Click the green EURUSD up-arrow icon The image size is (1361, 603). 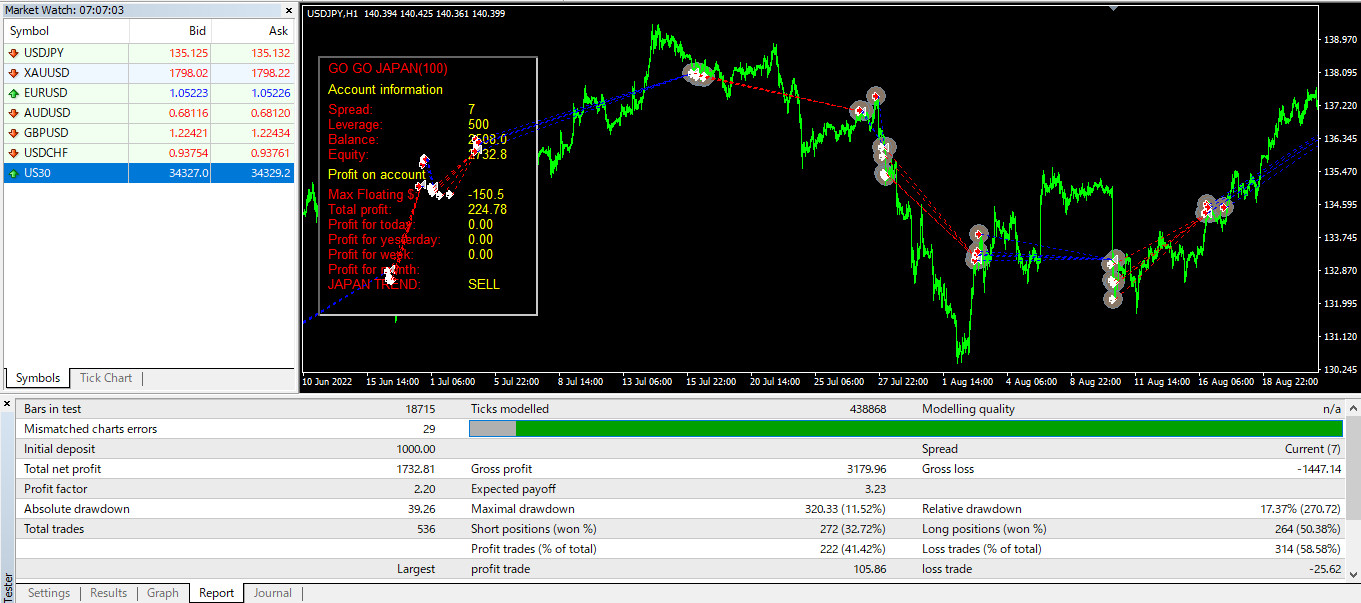[x=13, y=93]
